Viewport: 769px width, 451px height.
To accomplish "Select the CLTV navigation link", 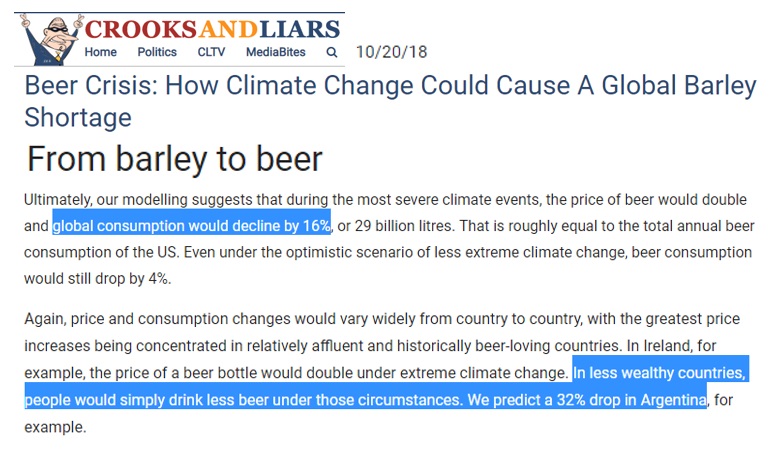I will pos(211,52).
